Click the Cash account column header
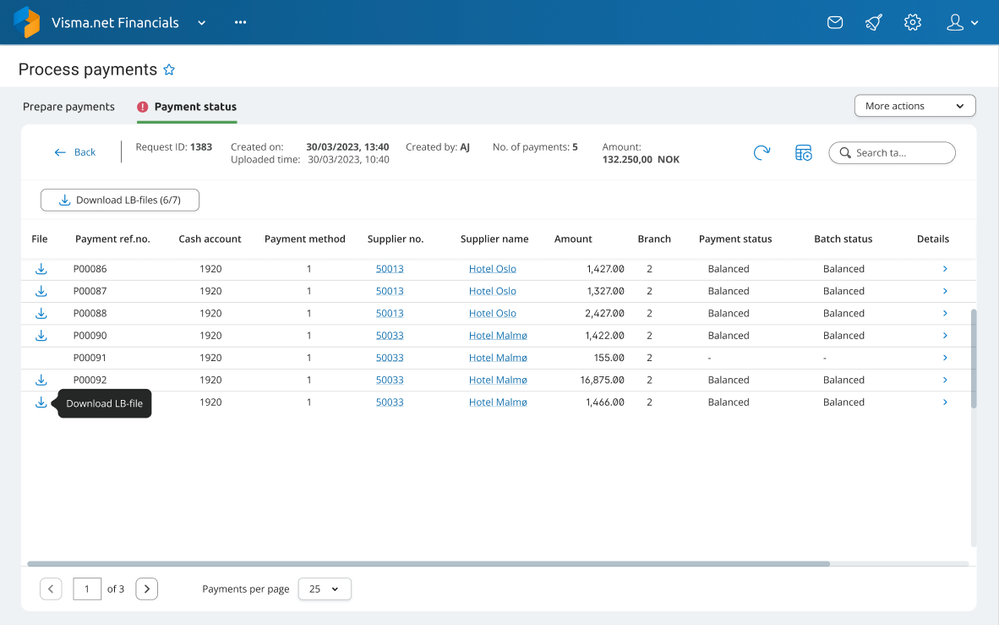Image resolution: width=999 pixels, height=625 pixels. [210, 239]
